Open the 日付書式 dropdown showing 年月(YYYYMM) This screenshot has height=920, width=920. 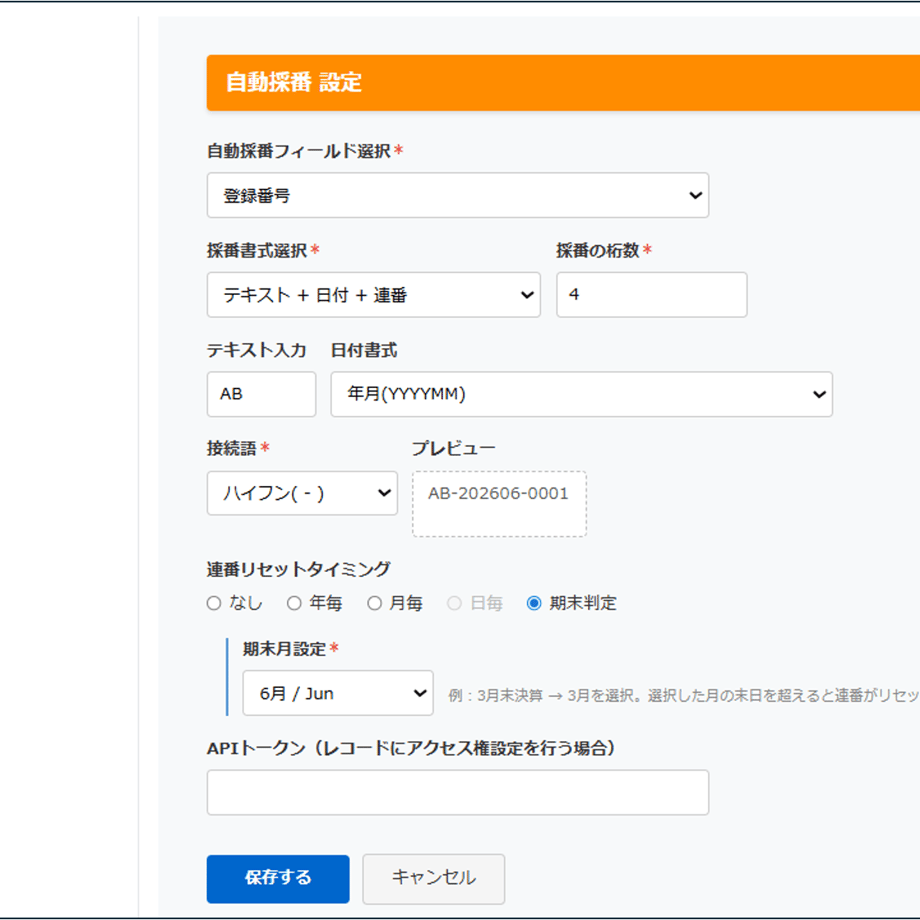581,394
